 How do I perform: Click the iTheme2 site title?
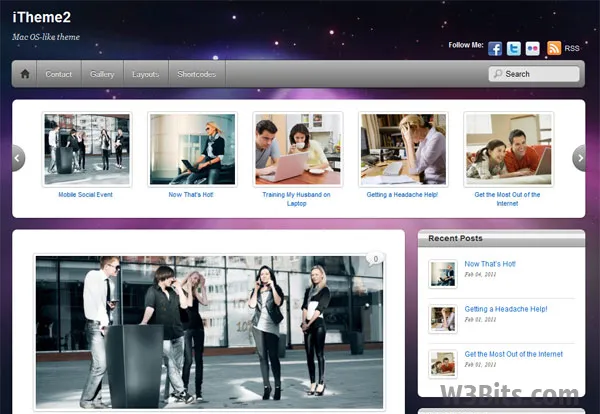coord(42,17)
